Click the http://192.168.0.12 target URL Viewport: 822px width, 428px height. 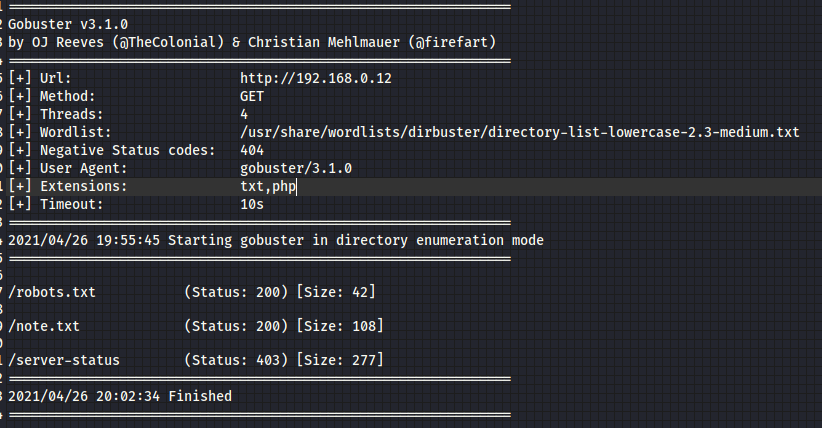coord(315,78)
